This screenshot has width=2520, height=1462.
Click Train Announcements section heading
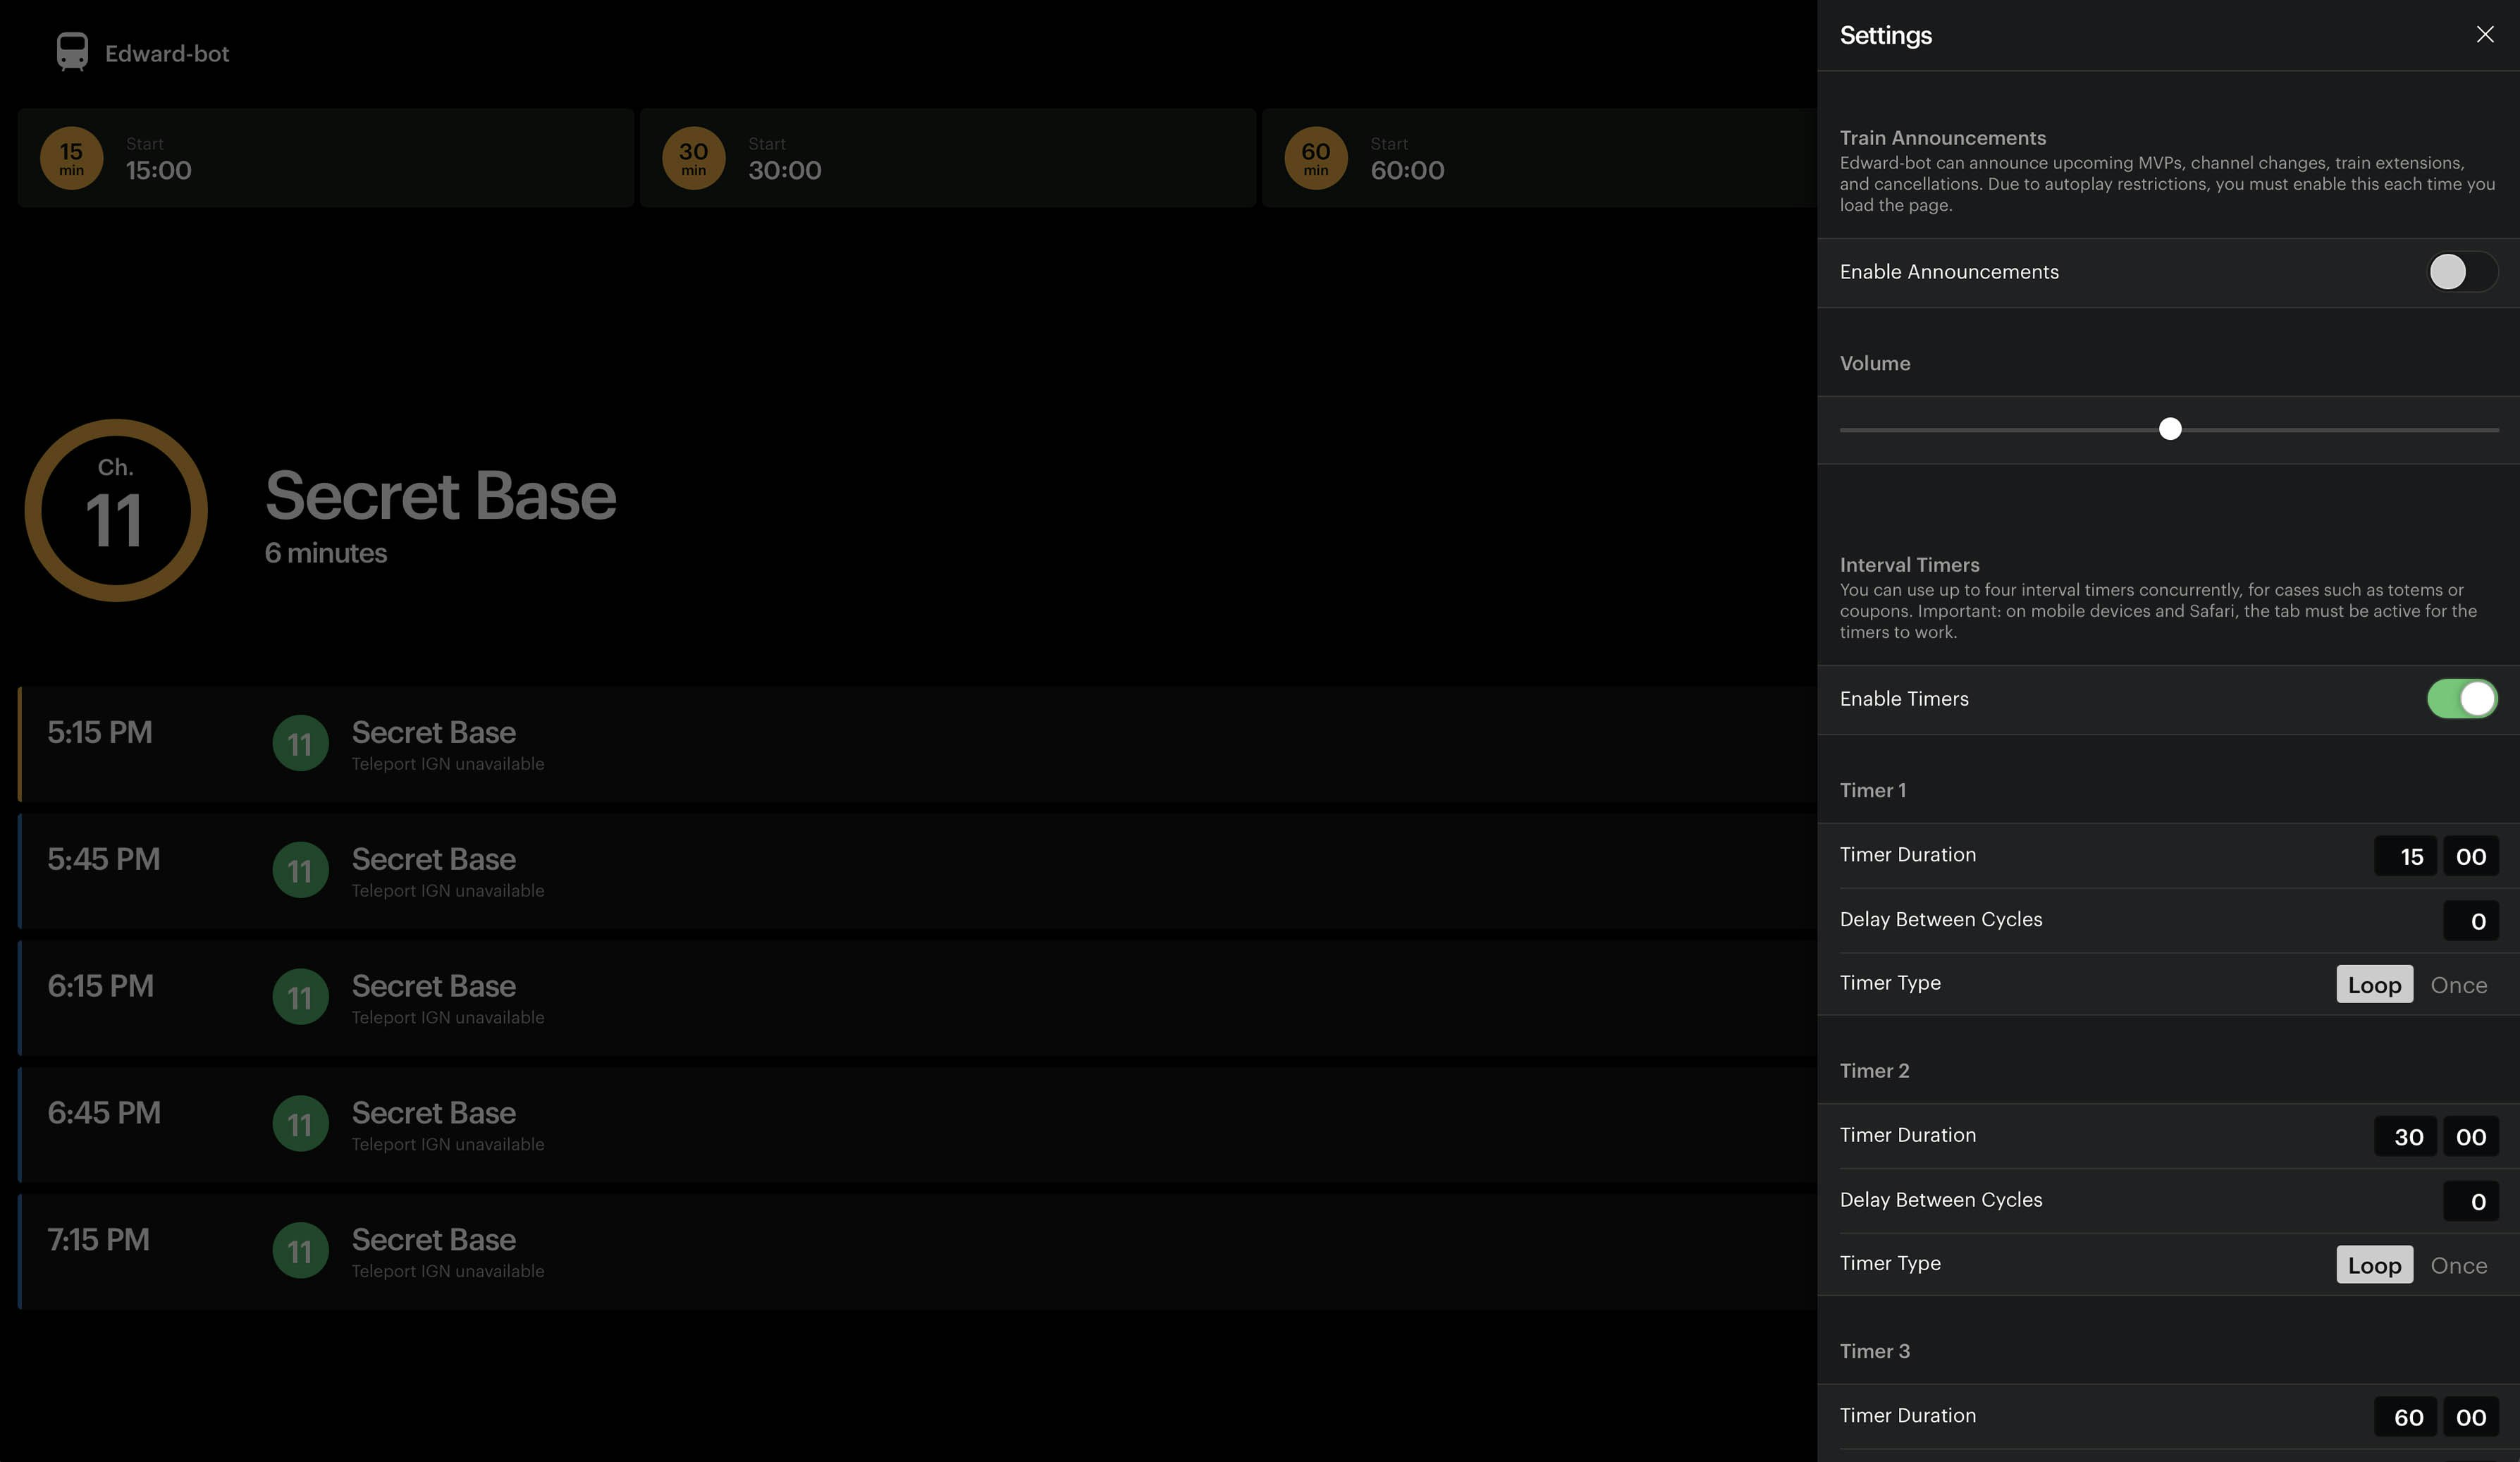(1942, 138)
